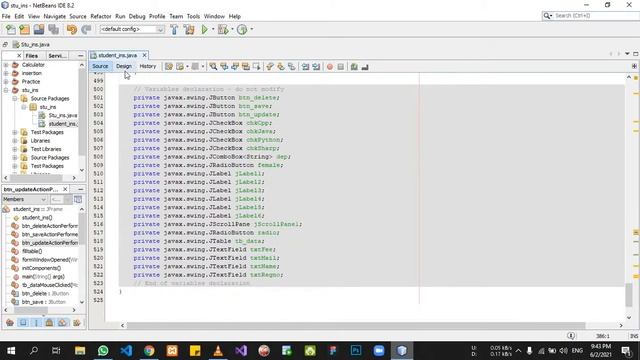
Task: Open the Profile Project dropdown arrow
Action: point(251,29)
